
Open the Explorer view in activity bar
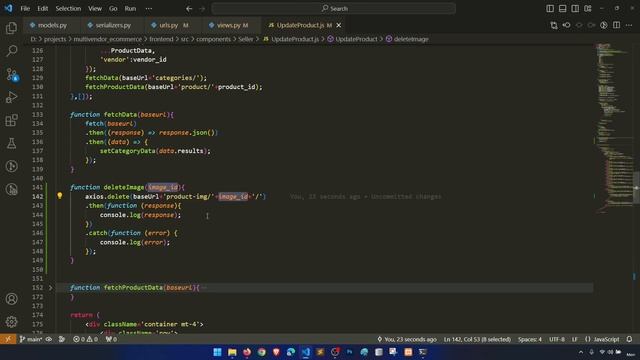click(11, 28)
